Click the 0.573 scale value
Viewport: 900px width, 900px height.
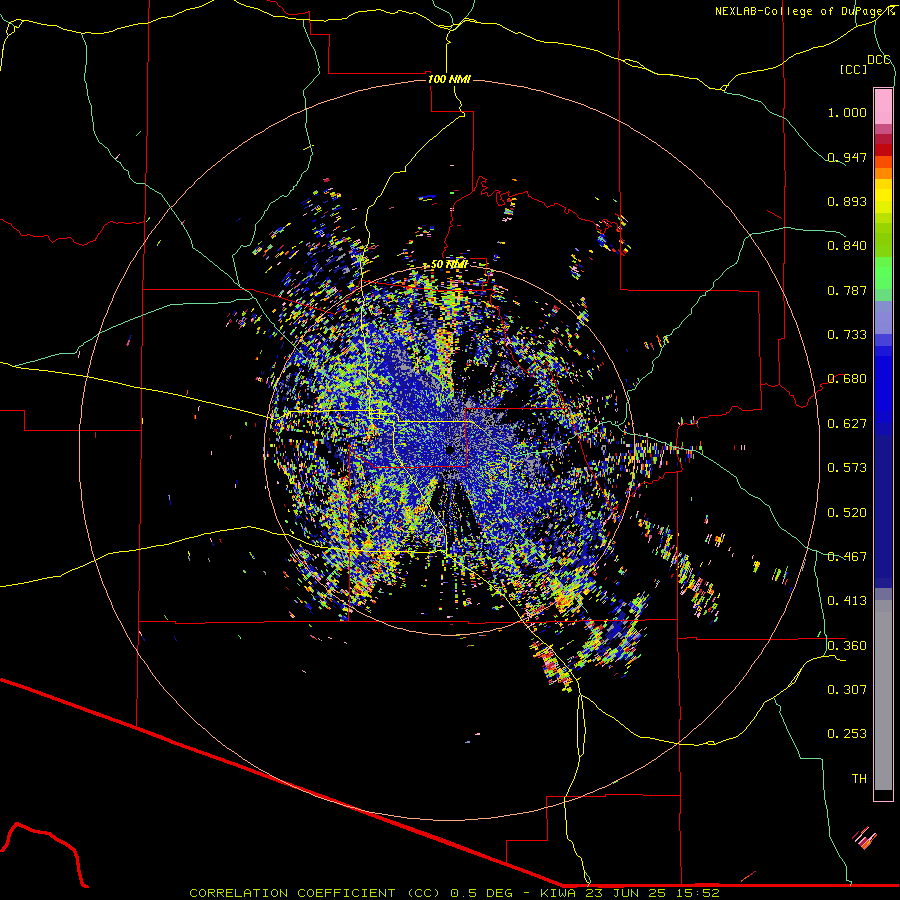click(847, 468)
